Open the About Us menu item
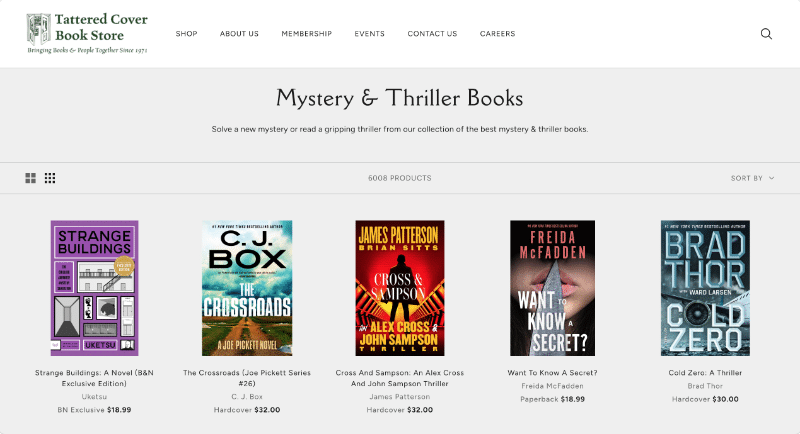 (239, 34)
